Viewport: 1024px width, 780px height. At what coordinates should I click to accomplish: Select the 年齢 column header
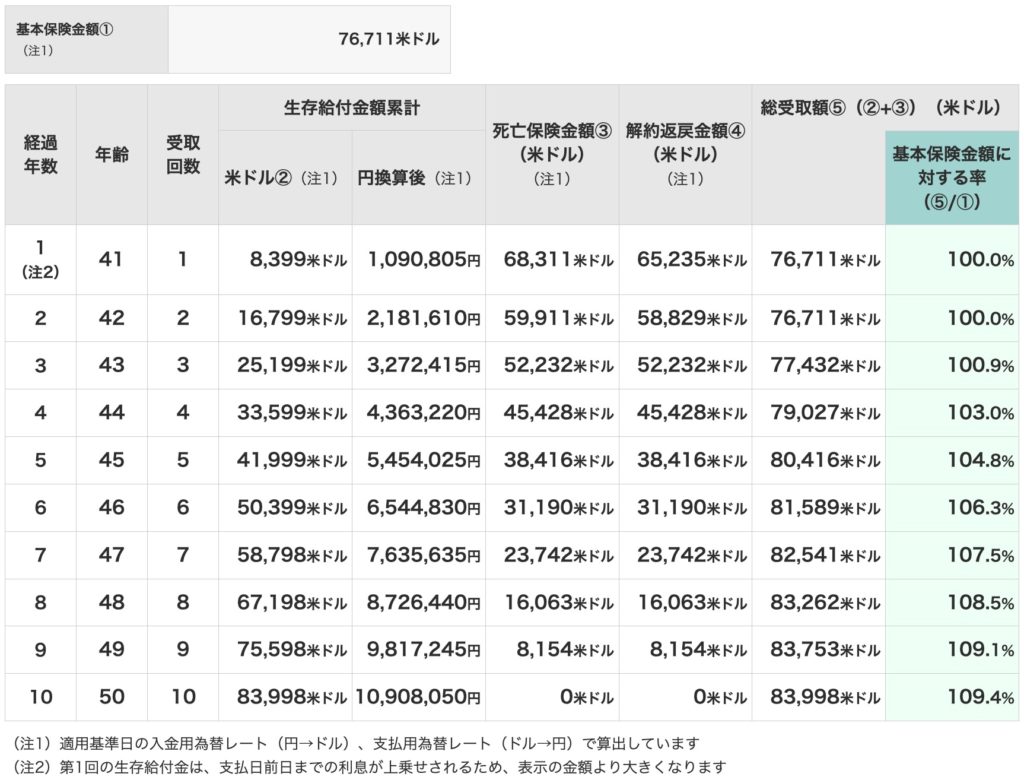(111, 155)
